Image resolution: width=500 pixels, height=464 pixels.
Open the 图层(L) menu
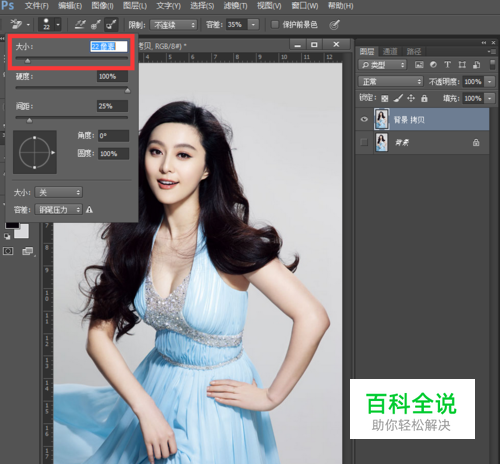pos(135,6)
